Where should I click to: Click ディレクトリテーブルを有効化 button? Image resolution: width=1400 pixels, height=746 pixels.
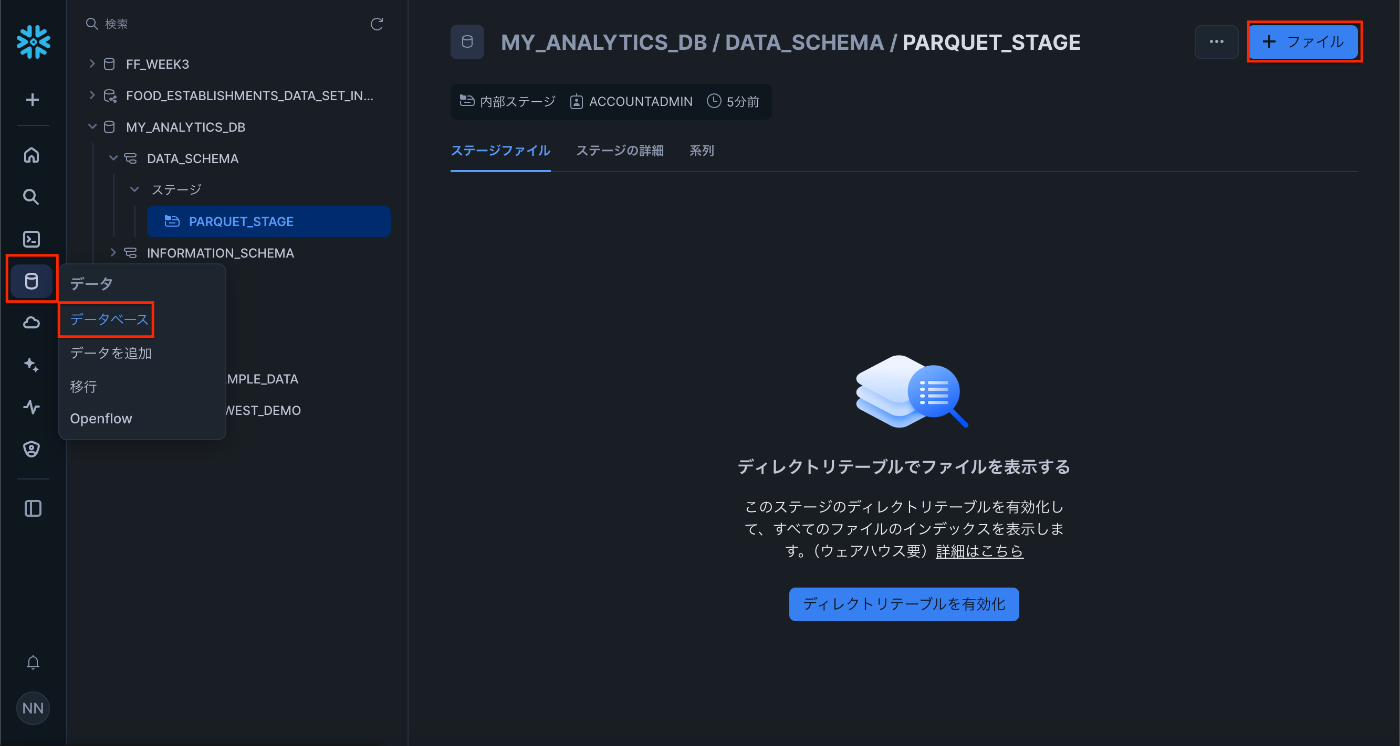point(904,604)
